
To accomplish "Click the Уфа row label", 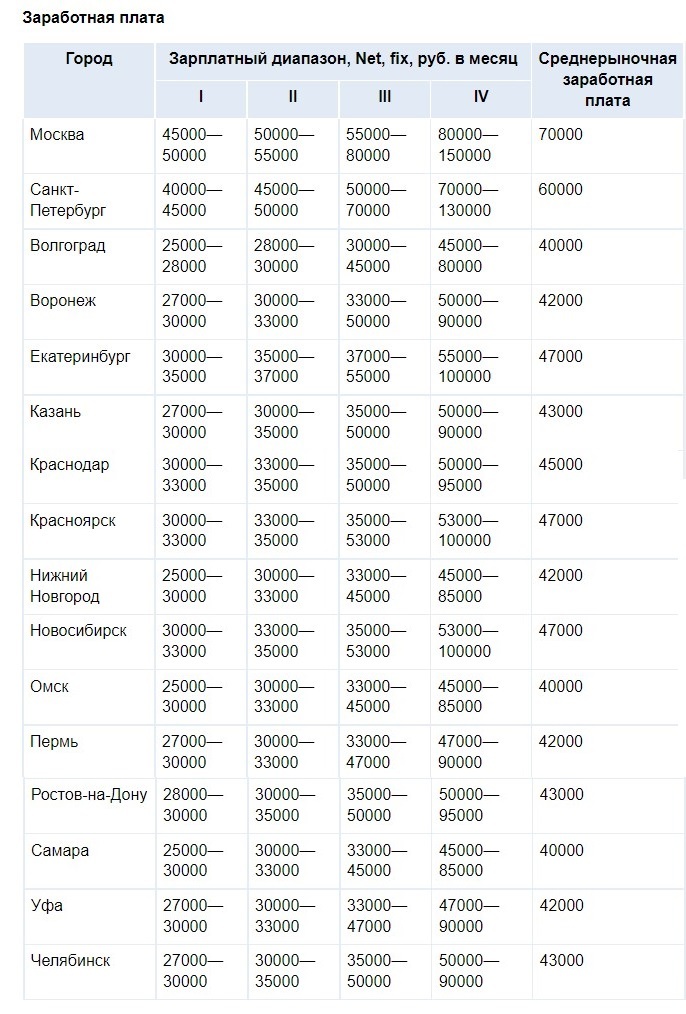I will [47, 905].
